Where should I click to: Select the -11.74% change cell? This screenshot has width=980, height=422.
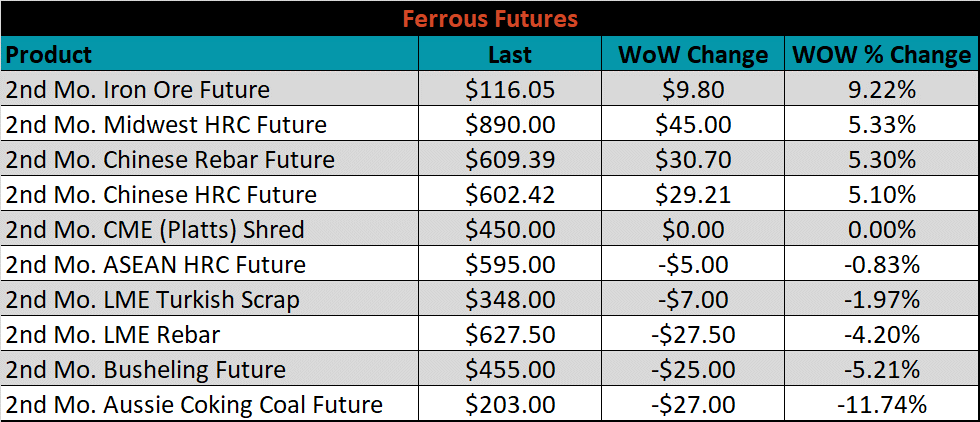pyautogui.click(x=882, y=404)
